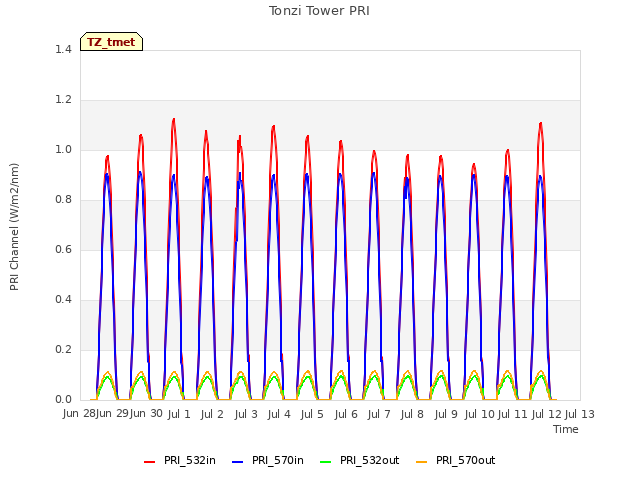The image size is (640, 480).
Task: Click the Jul 9 x-axis tick label
Action: pyautogui.click(x=446, y=414)
